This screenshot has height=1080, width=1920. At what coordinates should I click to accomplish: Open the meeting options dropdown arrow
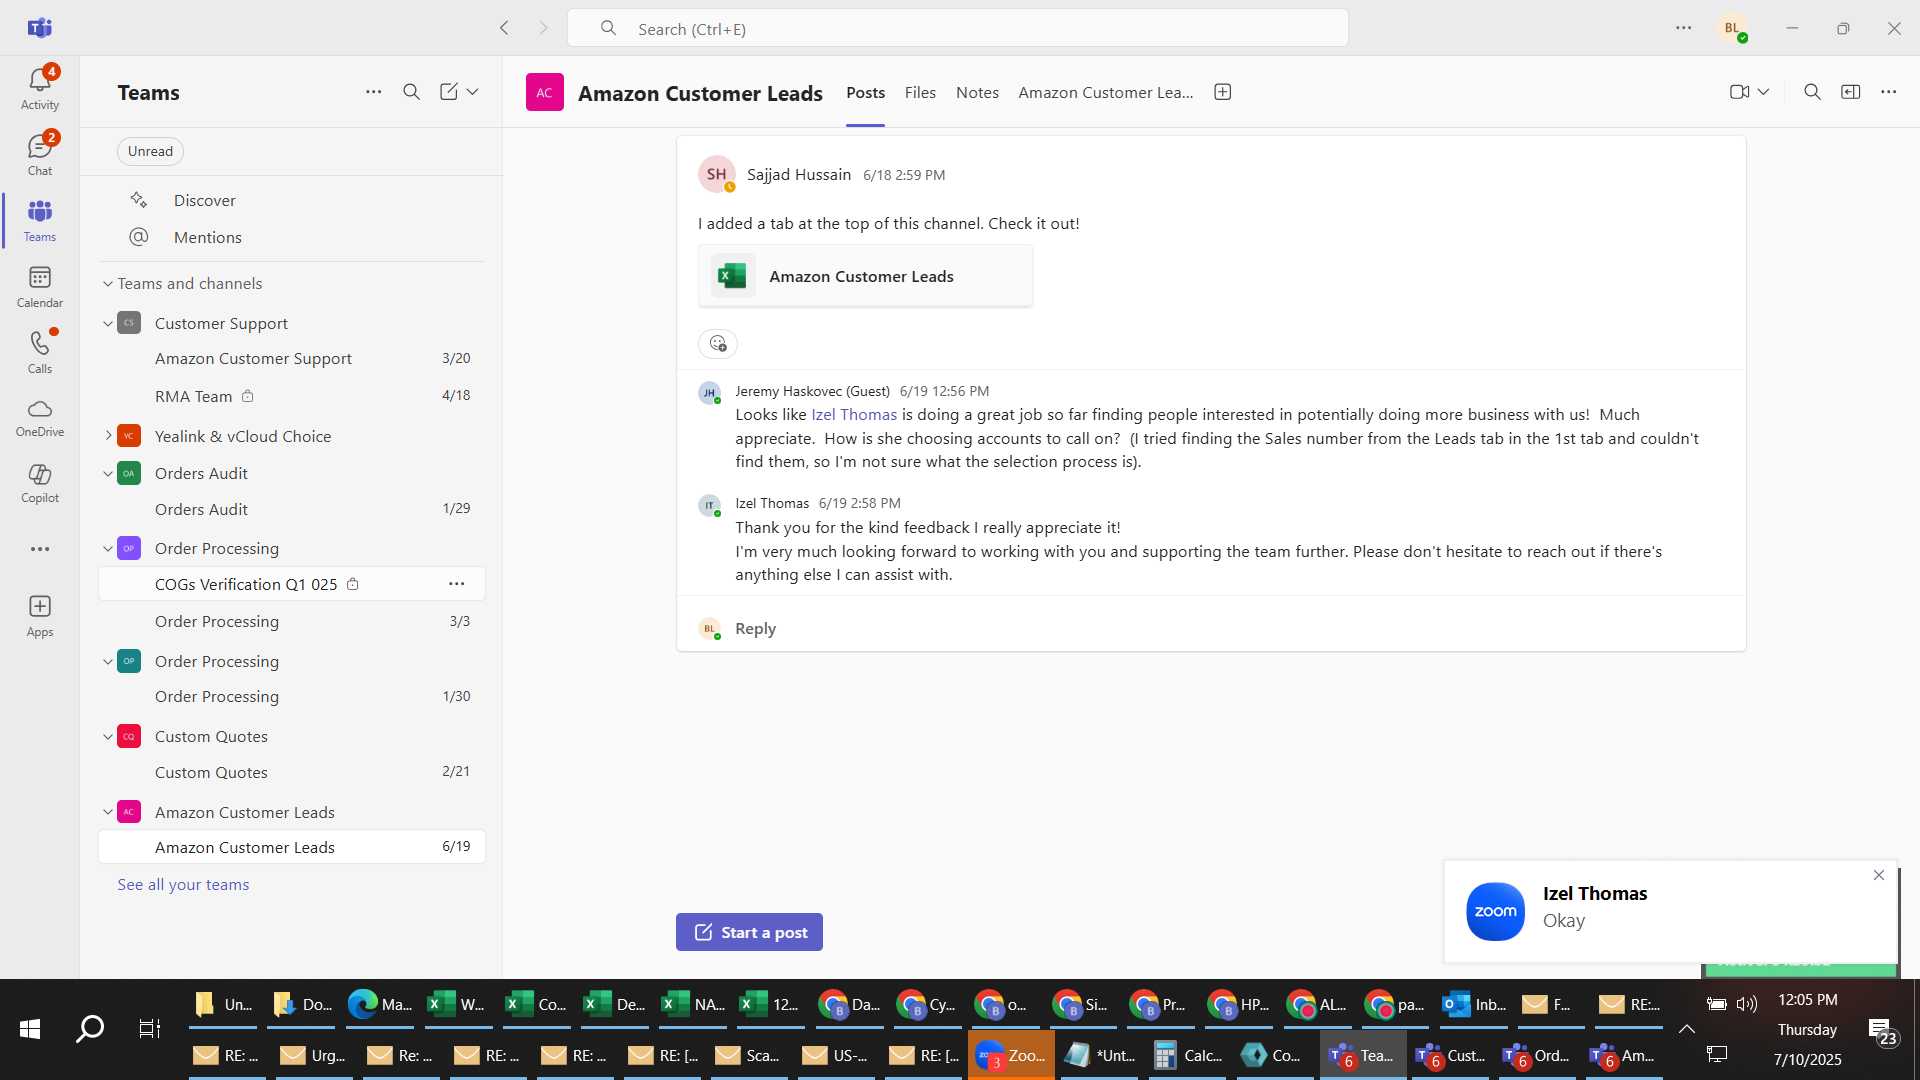[1764, 92]
